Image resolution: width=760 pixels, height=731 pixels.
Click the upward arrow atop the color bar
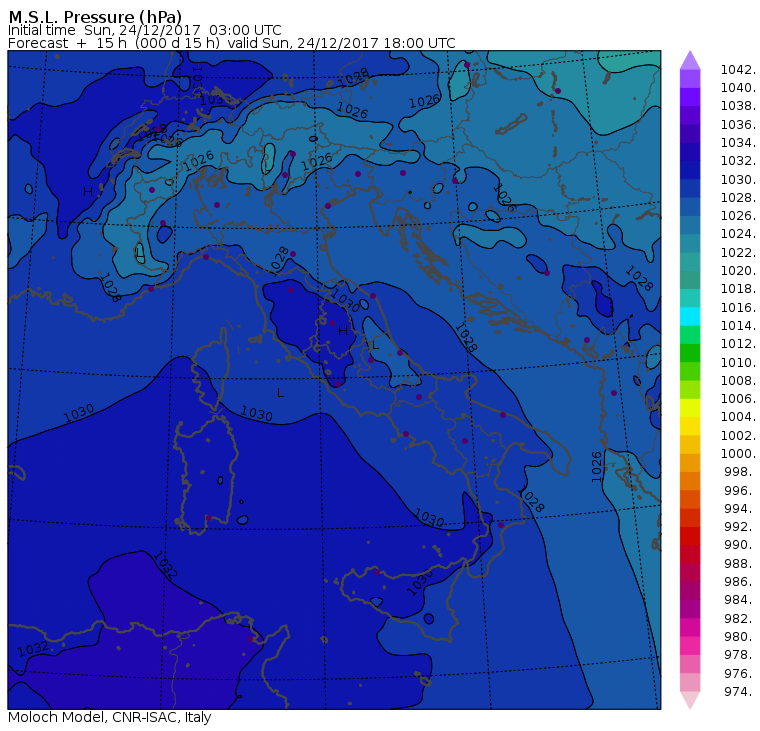click(x=690, y=60)
